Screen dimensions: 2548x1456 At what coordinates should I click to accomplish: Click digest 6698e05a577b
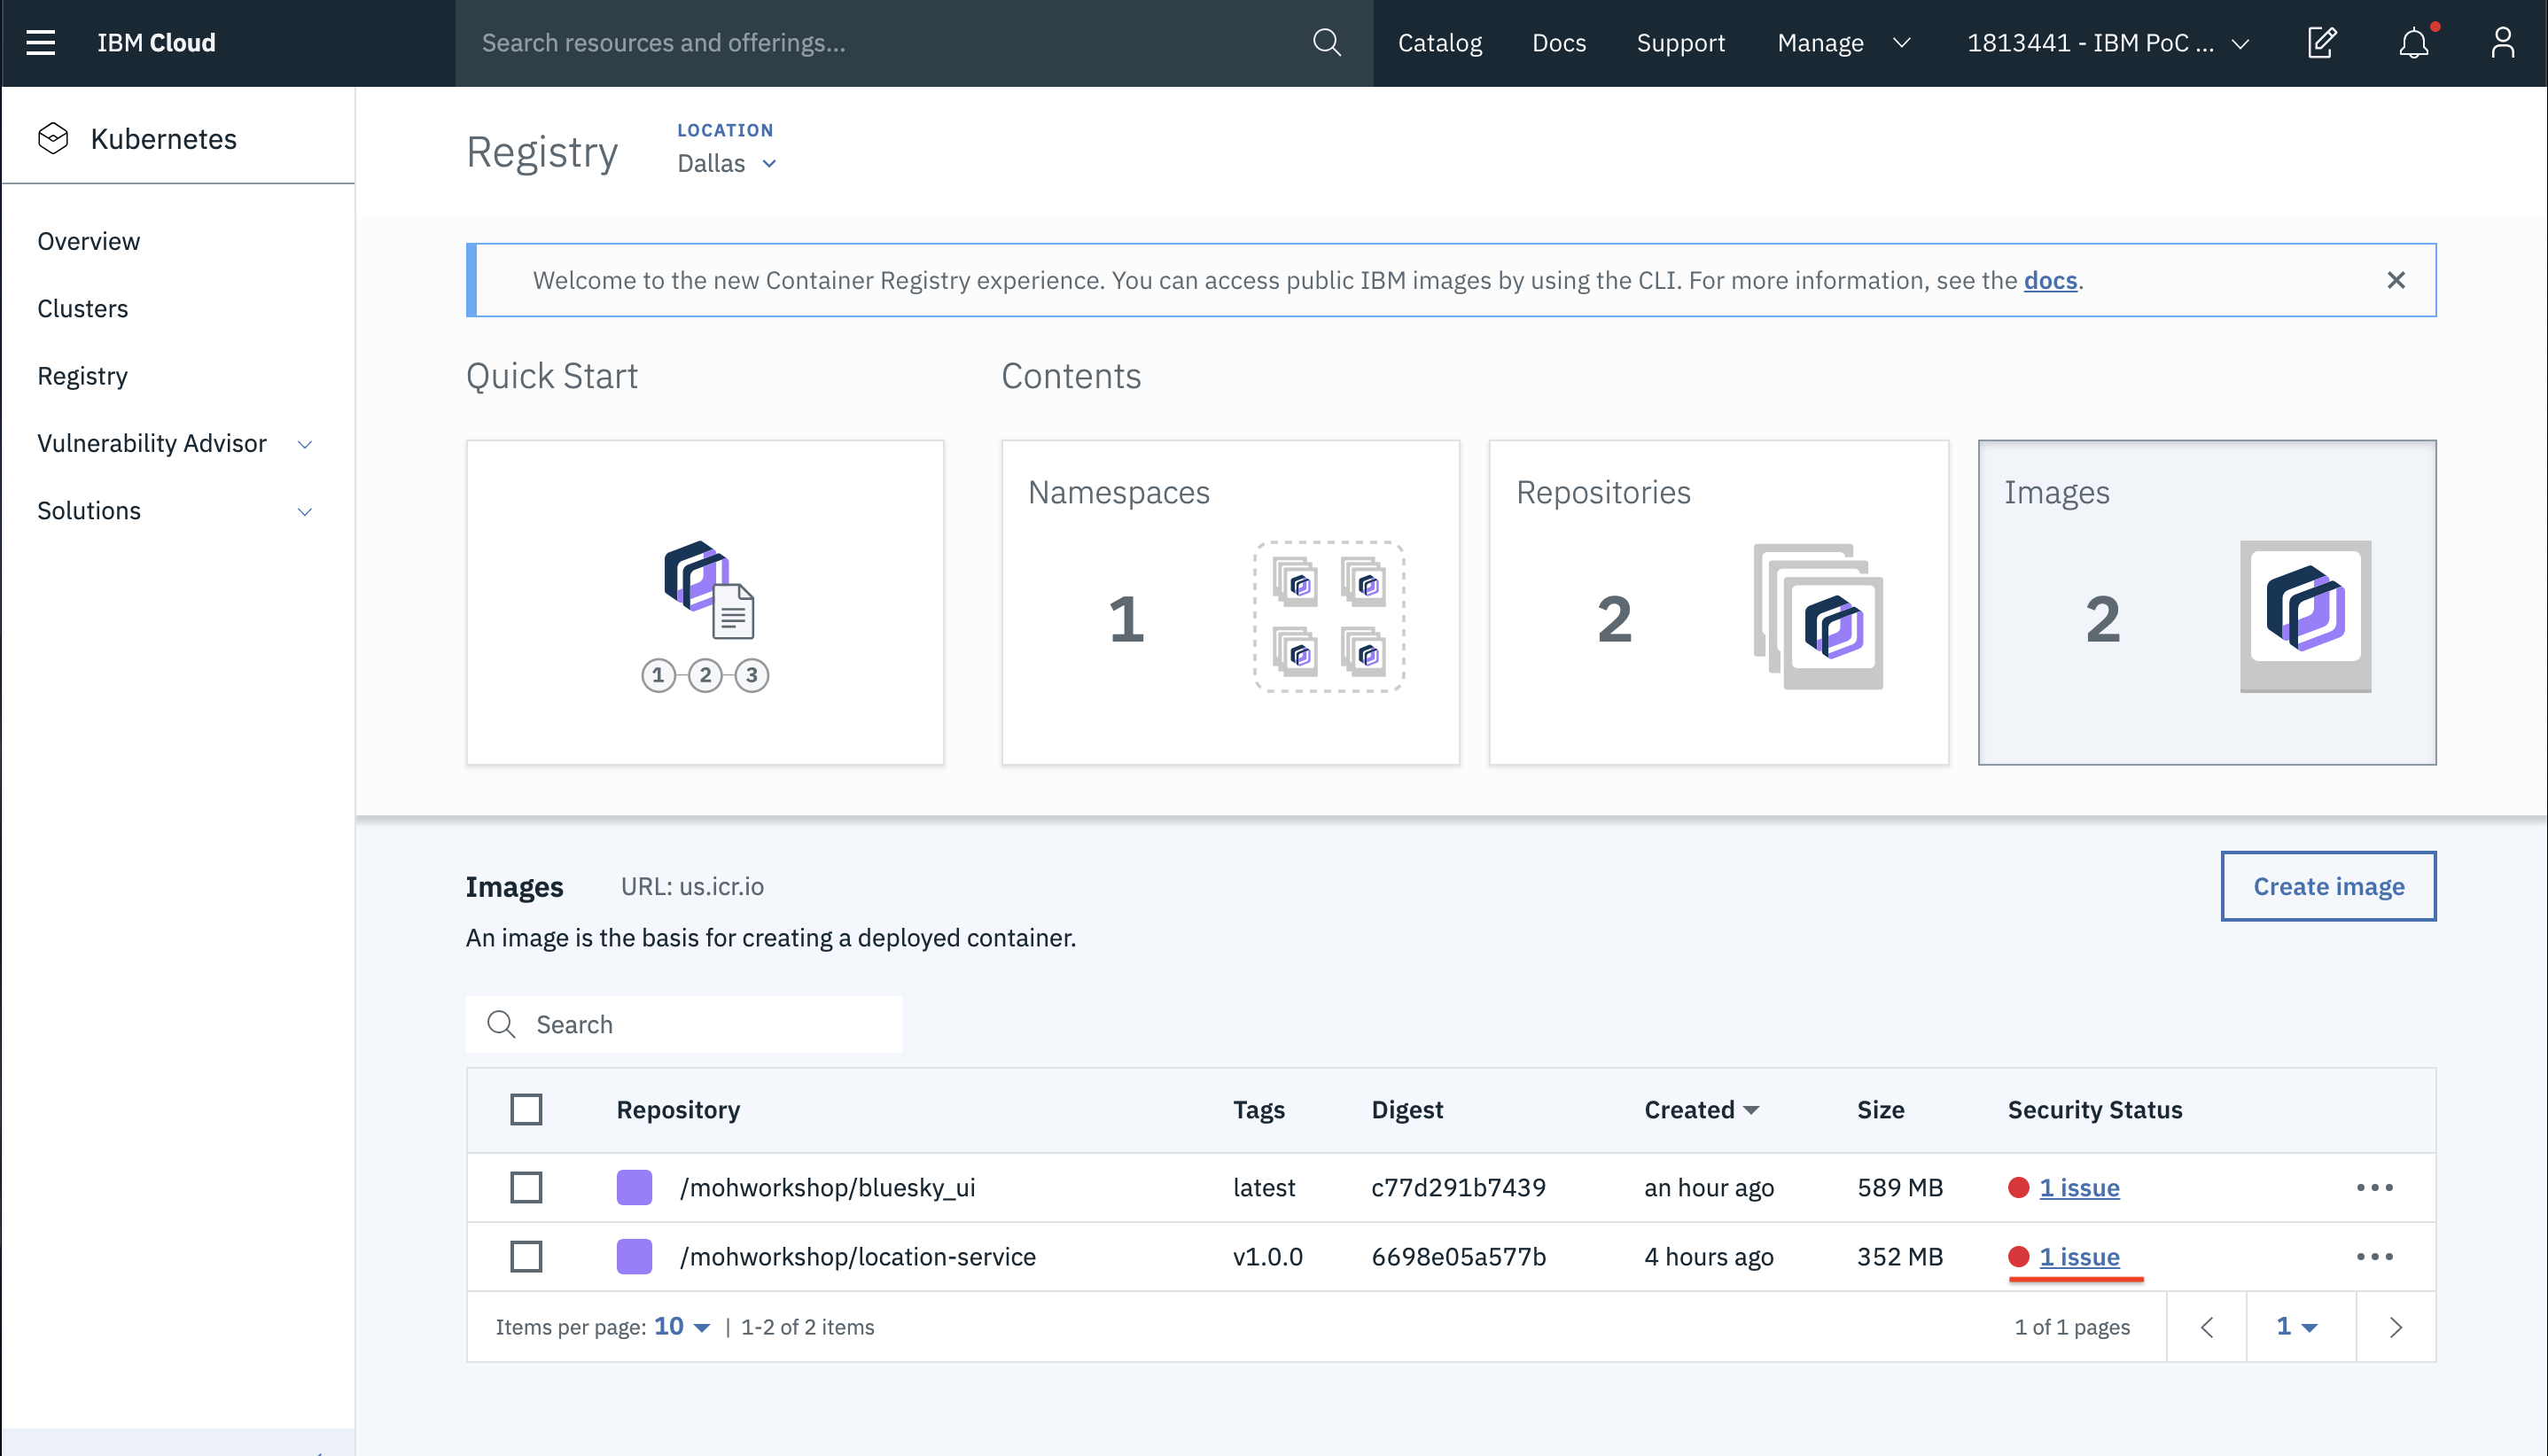1458,1256
